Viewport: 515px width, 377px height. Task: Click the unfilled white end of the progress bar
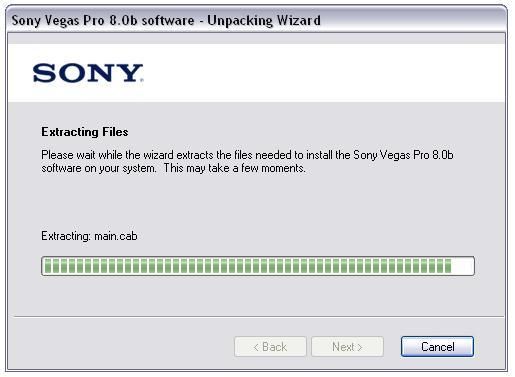click(x=462, y=266)
